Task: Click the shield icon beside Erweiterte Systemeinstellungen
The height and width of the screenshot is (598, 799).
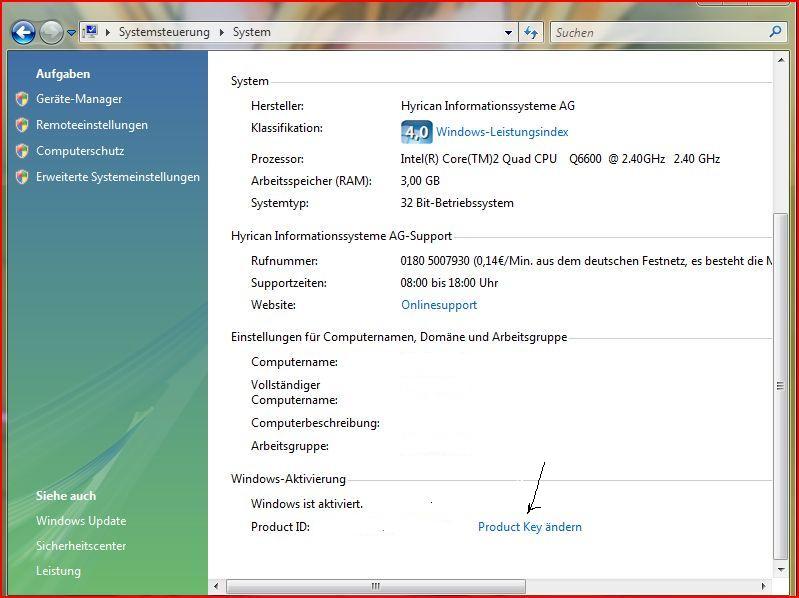Action: click(22, 177)
